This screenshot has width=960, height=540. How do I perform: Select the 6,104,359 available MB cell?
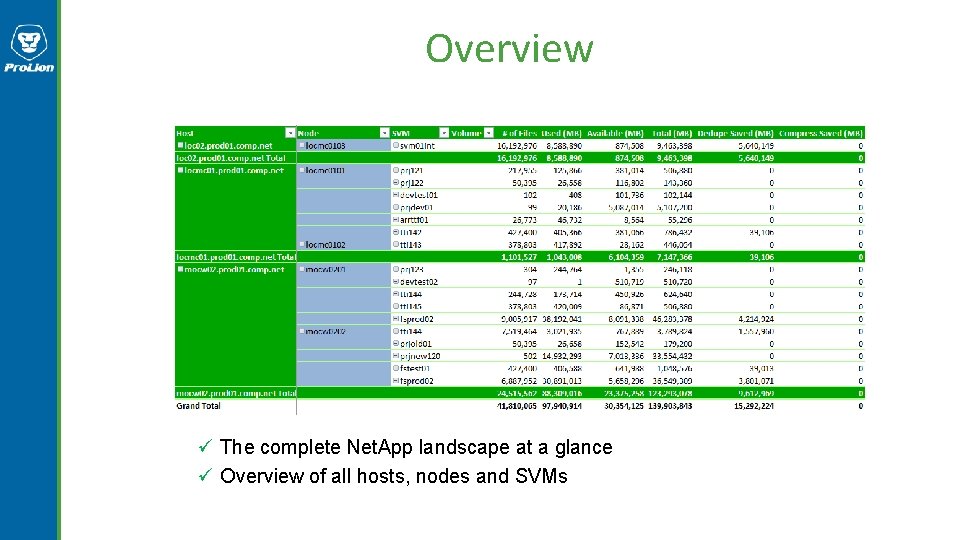[626, 257]
